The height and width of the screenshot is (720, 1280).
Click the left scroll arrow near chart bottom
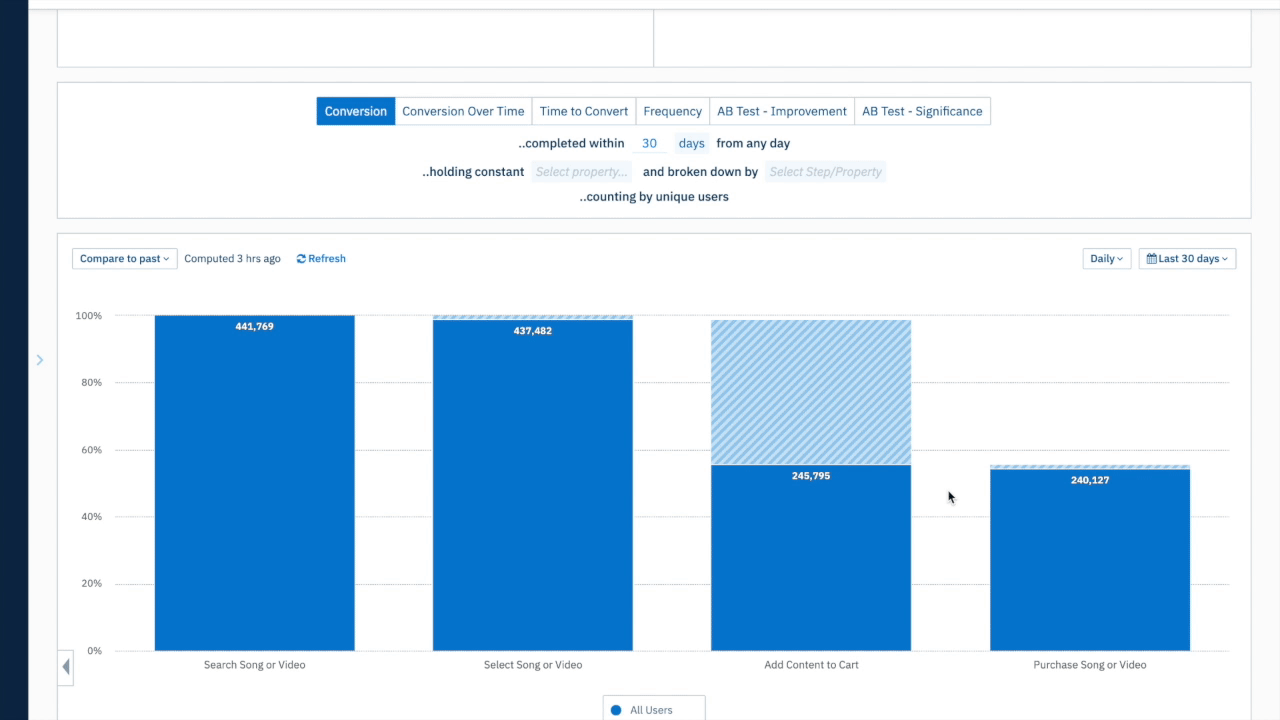pos(66,667)
